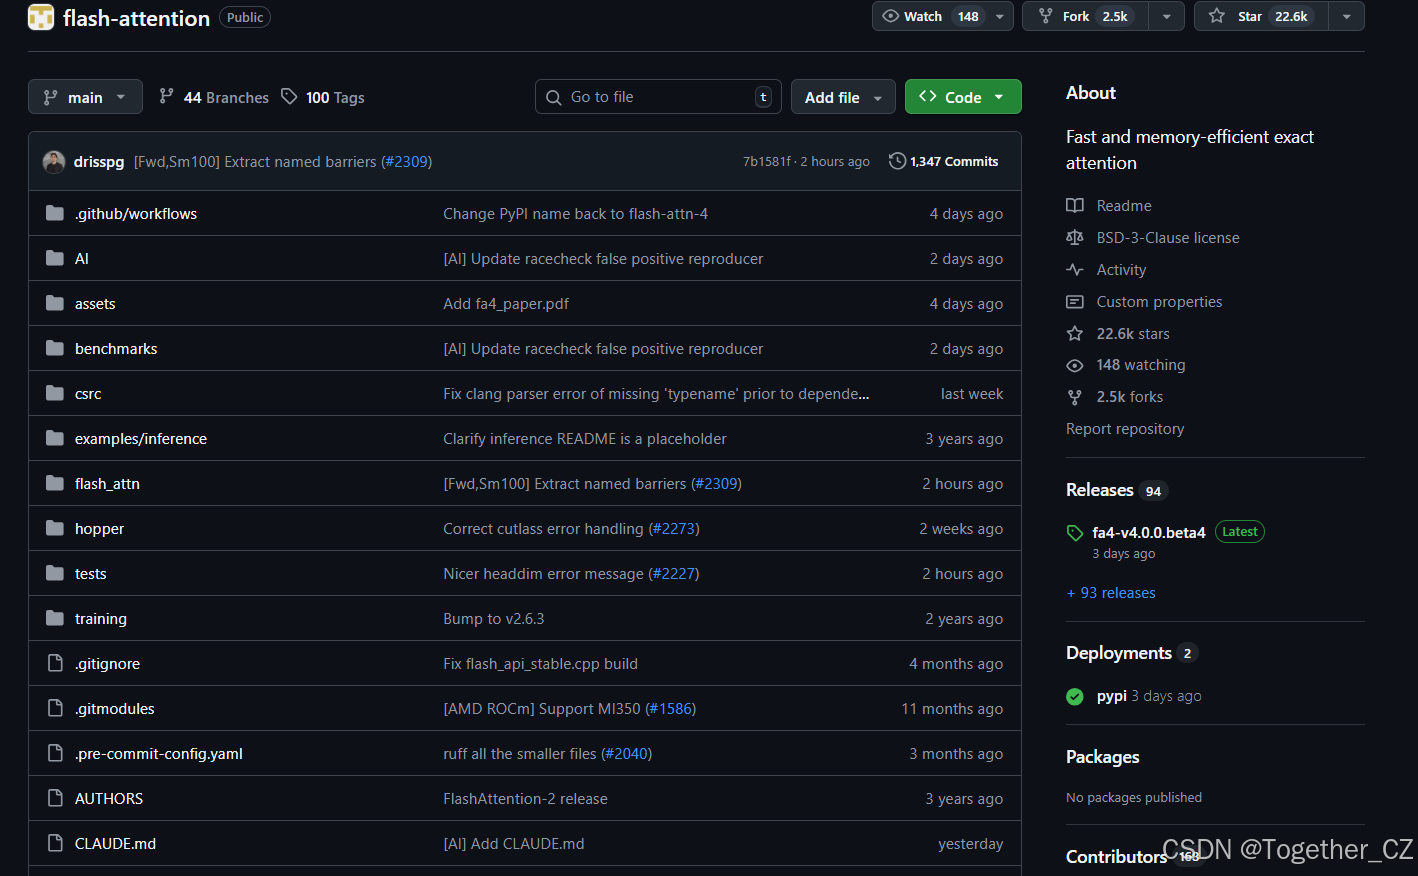Open pull request #2309 link in commit header
This screenshot has width=1418, height=876.
[406, 161]
